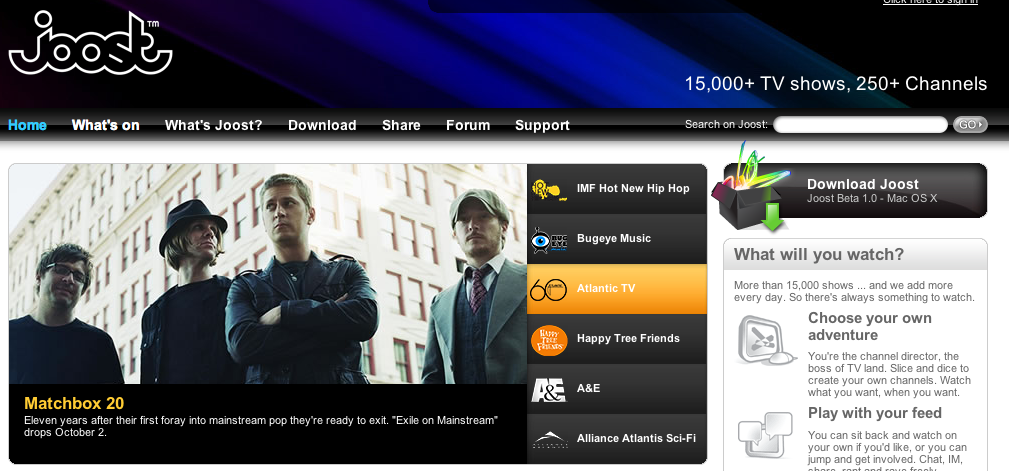This screenshot has width=1009, height=471.
Task: Focus the Search on Joost field
Action: coord(860,124)
